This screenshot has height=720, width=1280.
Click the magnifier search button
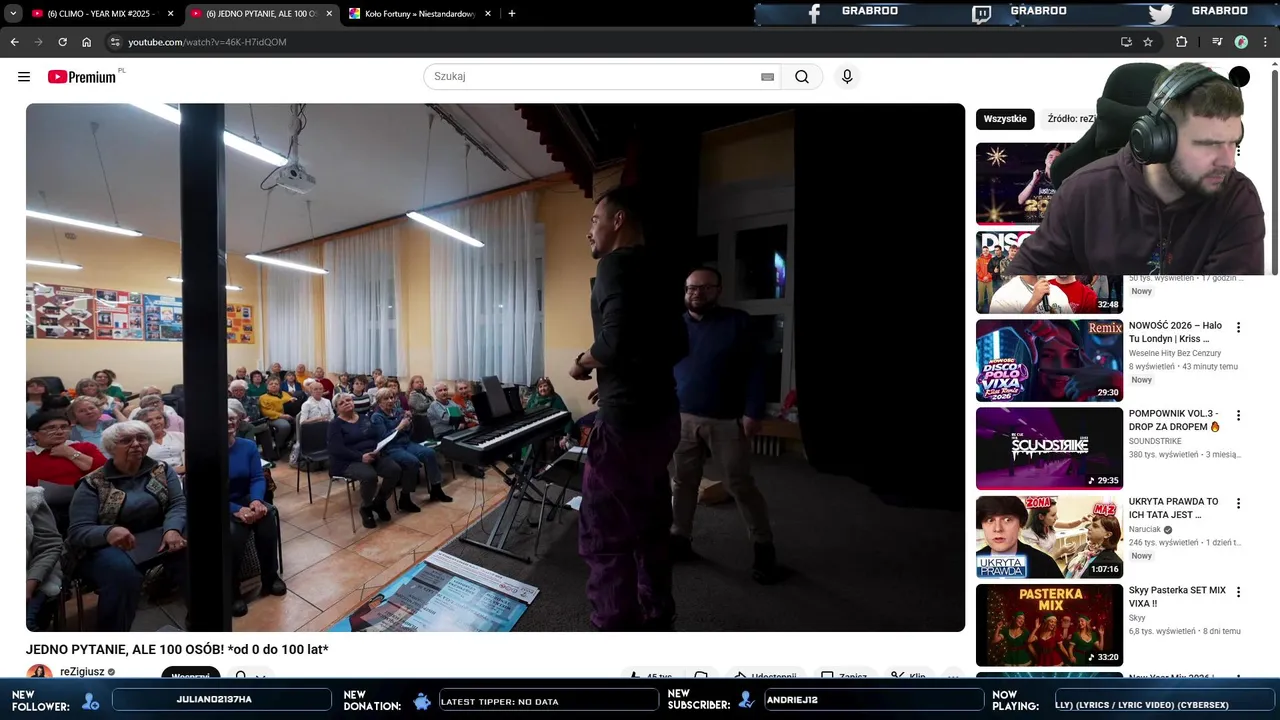point(802,77)
